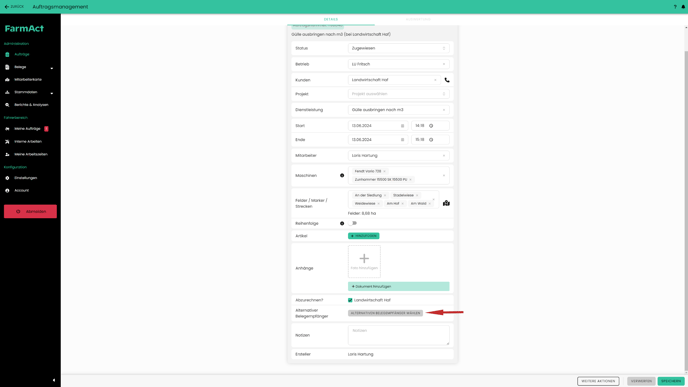Image resolution: width=688 pixels, height=387 pixels.
Task: Open Weitere Aktionen button
Action: point(598,381)
